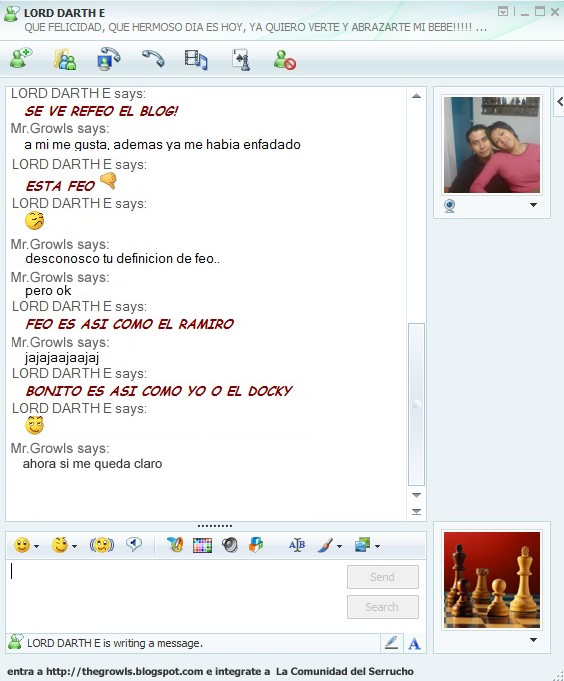Click the webcam icon under contact picture
The width and height of the screenshot is (564, 681).
(x=449, y=205)
